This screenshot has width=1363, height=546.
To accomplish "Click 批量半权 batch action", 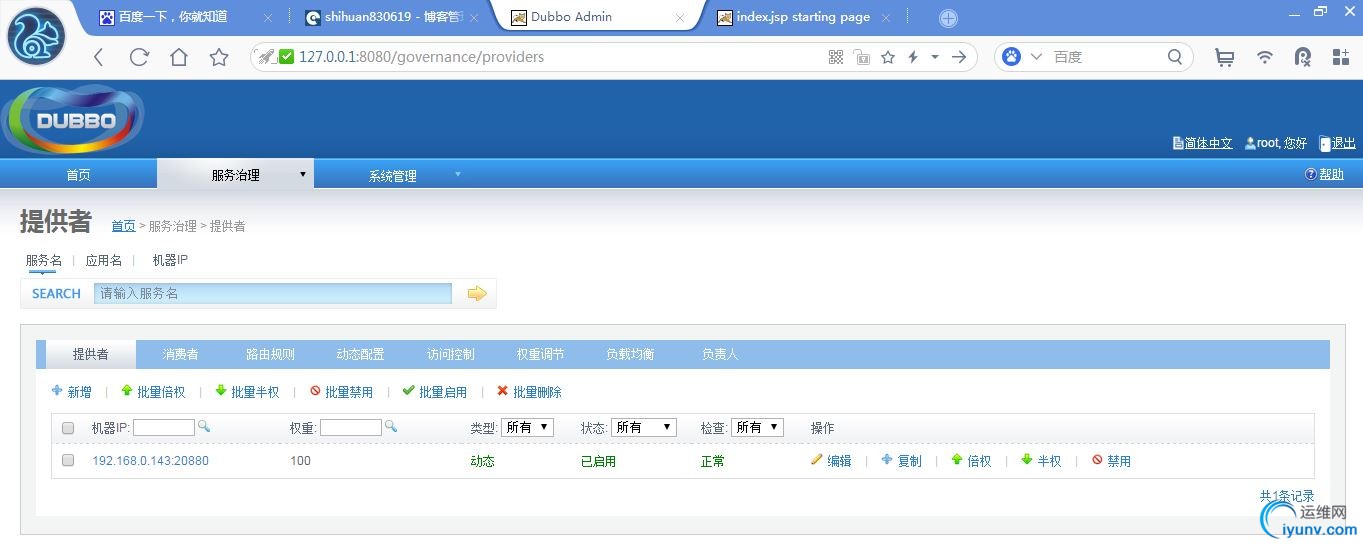I will click(247, 392).
